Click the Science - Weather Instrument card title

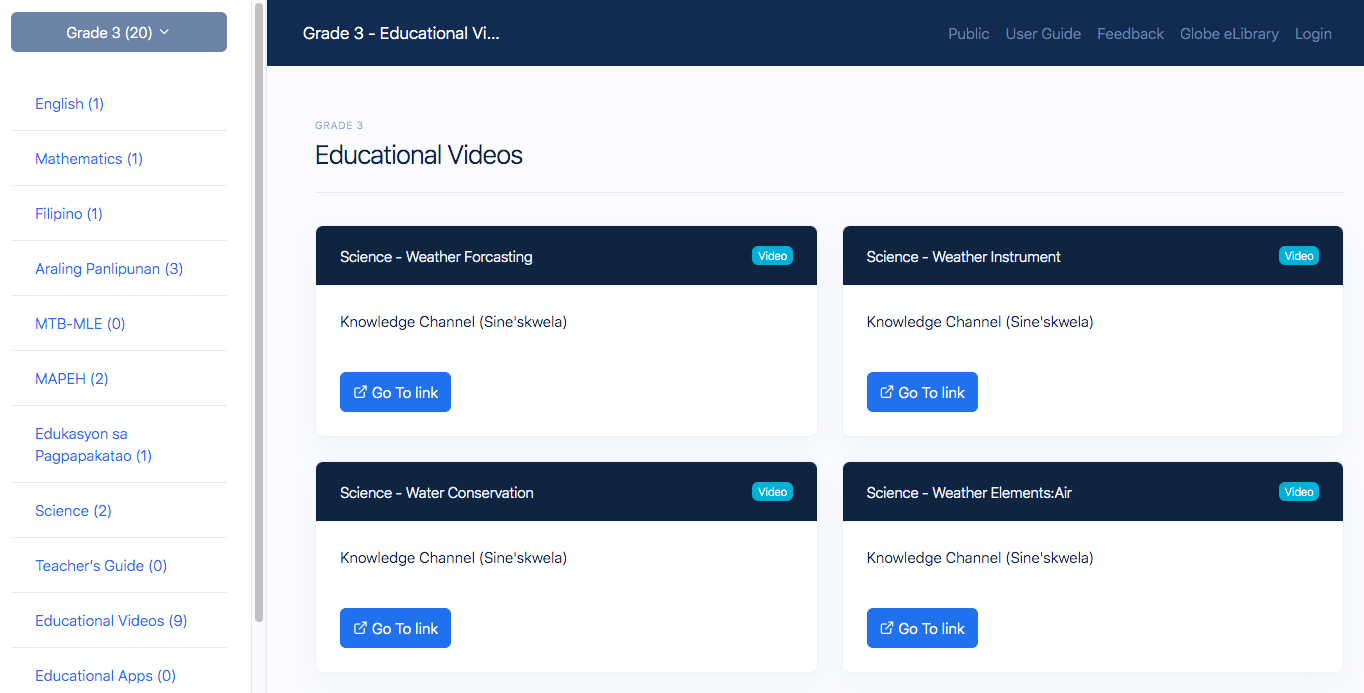963,257
